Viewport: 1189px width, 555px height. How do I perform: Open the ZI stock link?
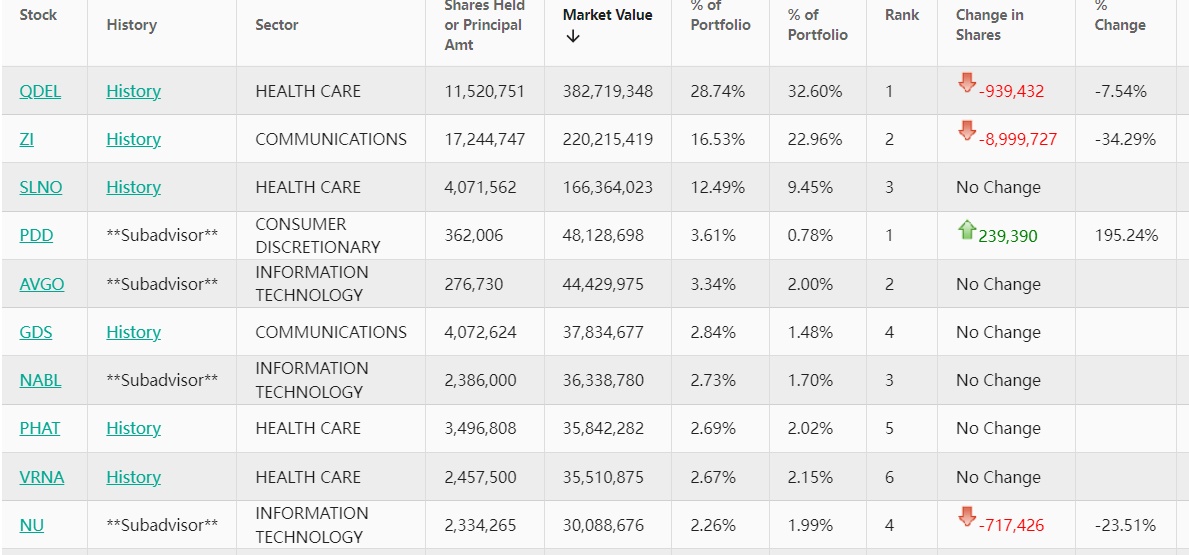click(27, 139)
